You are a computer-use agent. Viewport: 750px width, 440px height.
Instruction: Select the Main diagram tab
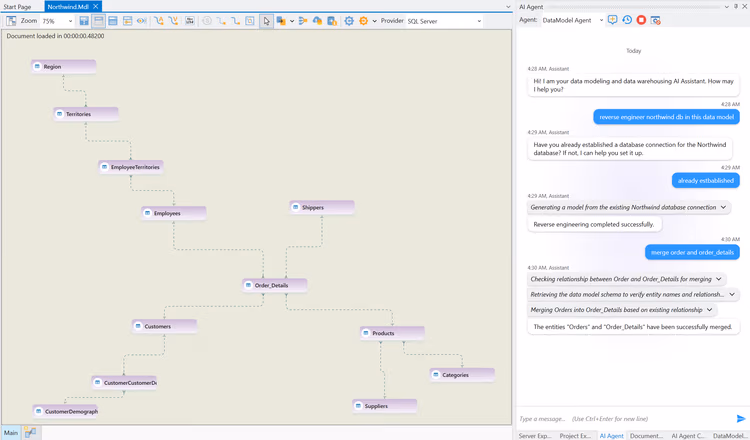click(x=11, y=432)
